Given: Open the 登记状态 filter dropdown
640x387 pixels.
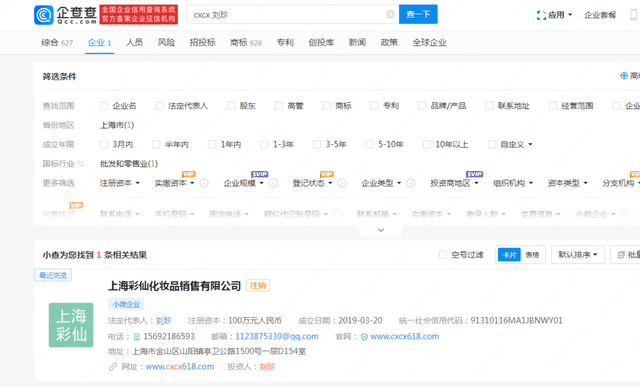Looking at the screenshot, I should (x=312, y=183).
